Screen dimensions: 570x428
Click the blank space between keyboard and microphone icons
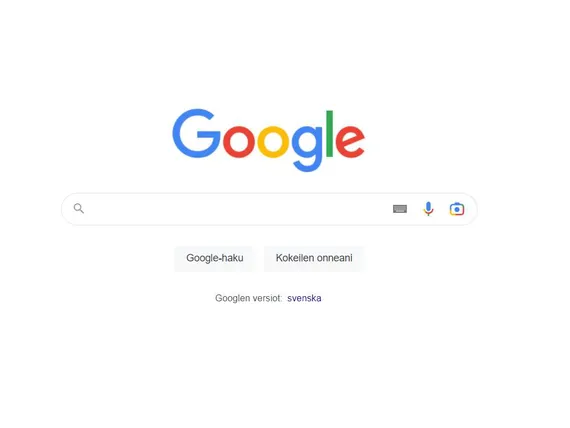click(x=415, y=209)
